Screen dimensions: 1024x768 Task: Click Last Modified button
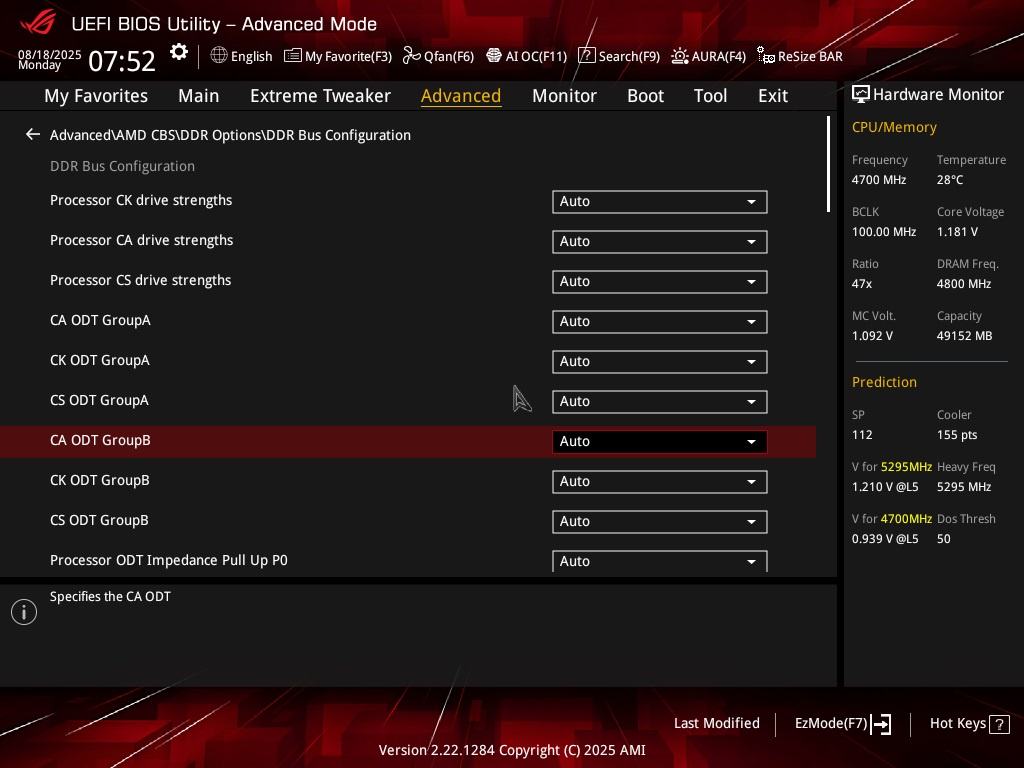(716, 723)
